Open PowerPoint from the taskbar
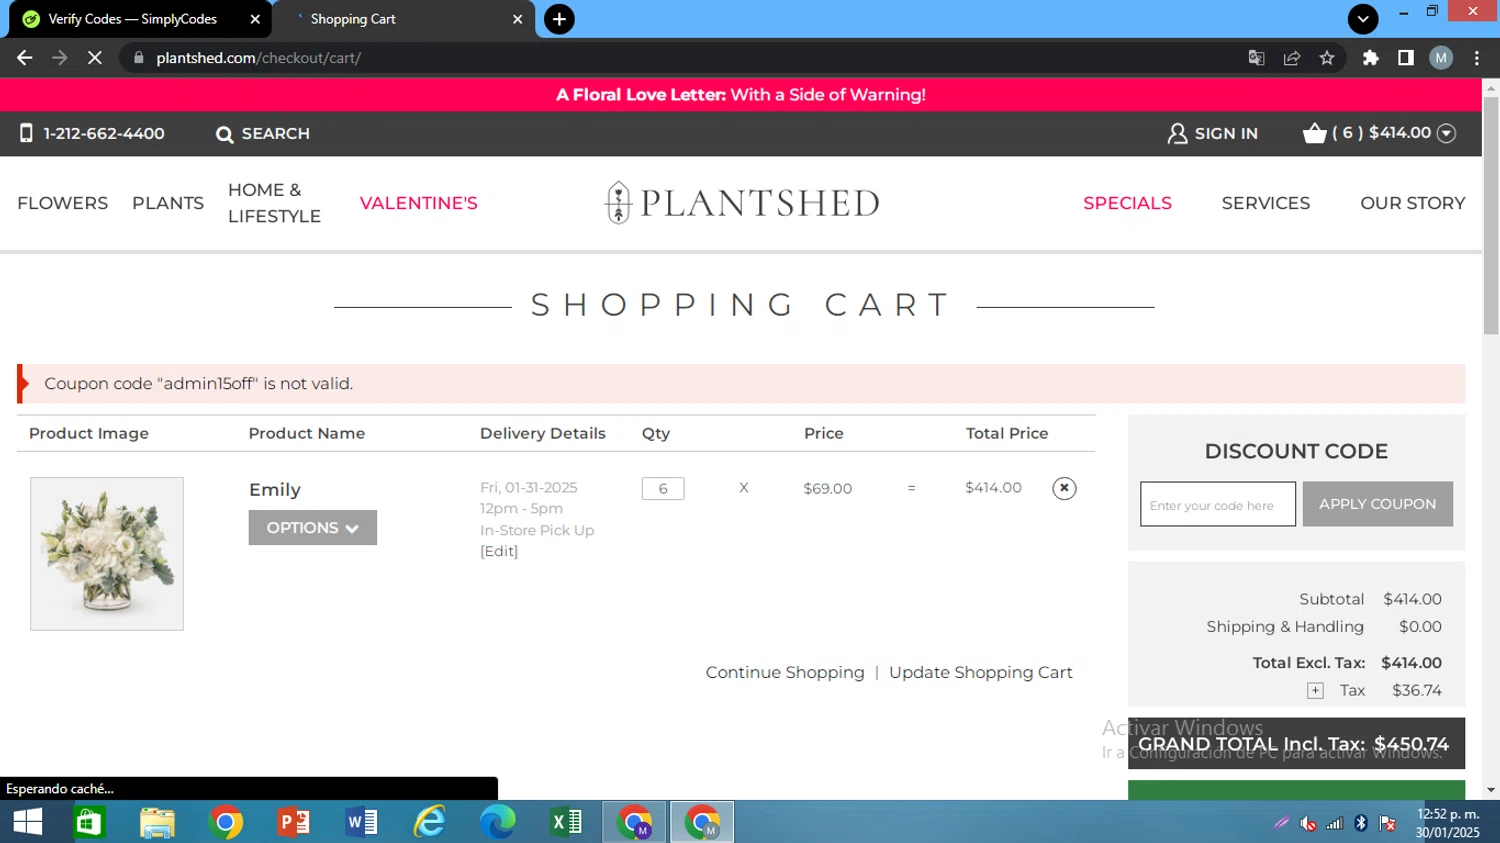The height and width of the screenshot is (843, 1500). click(x=293, y=822)
